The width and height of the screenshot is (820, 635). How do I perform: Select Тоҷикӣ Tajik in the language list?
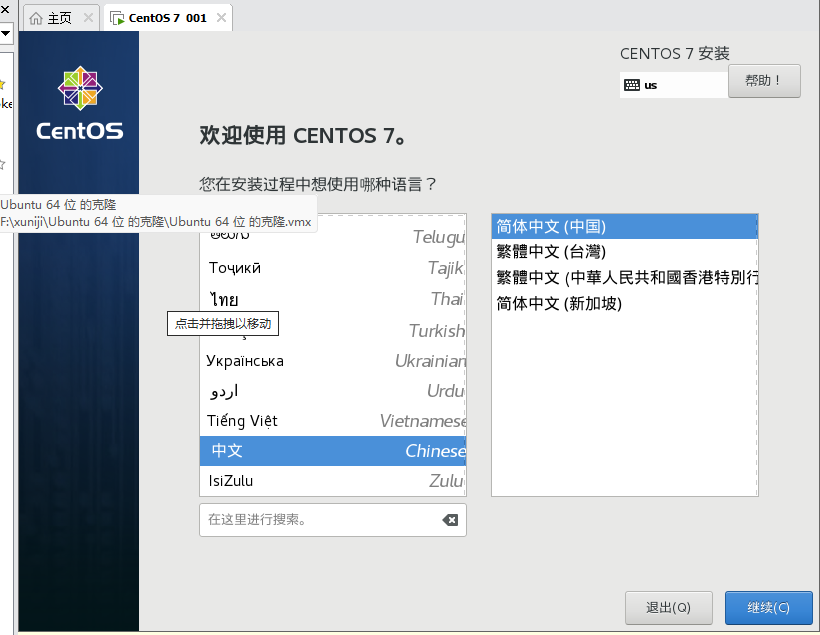click(x=333, y=268)
